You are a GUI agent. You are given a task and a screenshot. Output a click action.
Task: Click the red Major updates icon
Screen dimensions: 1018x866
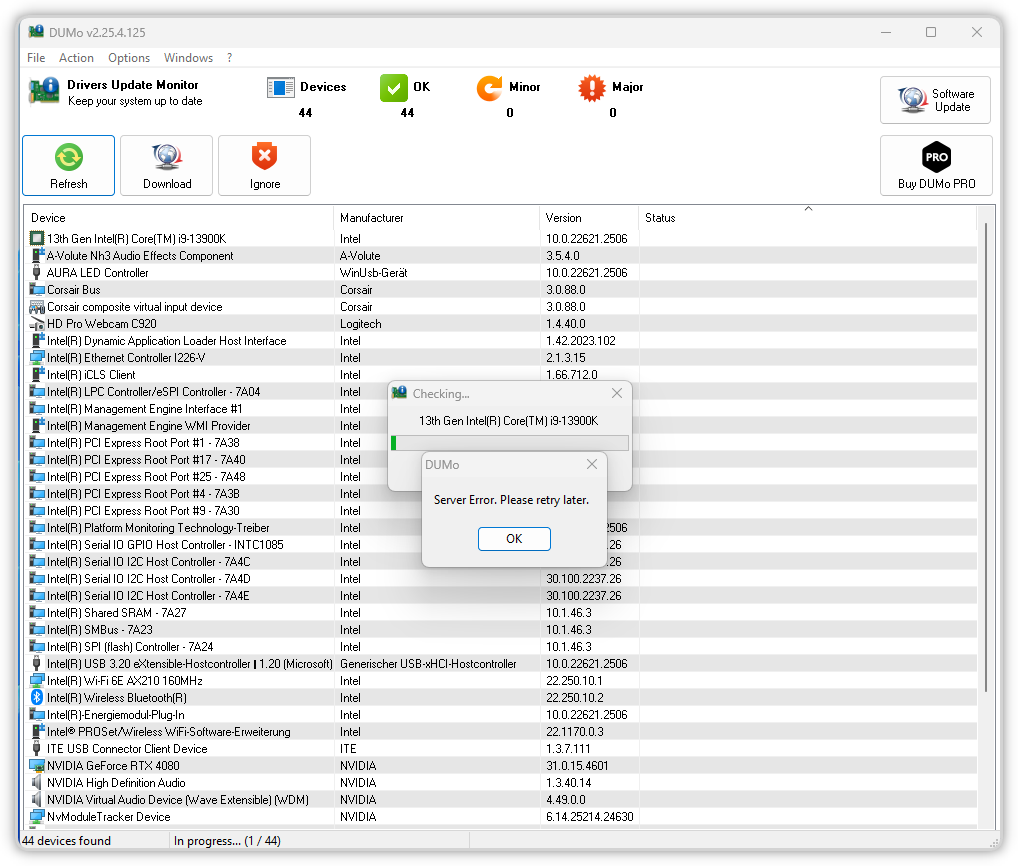592,88
